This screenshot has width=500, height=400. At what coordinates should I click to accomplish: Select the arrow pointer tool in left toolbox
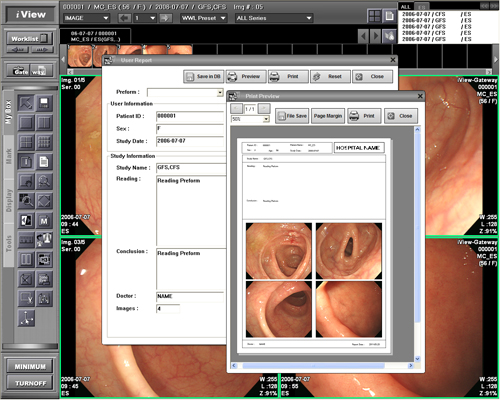click(x=26, y=103)
